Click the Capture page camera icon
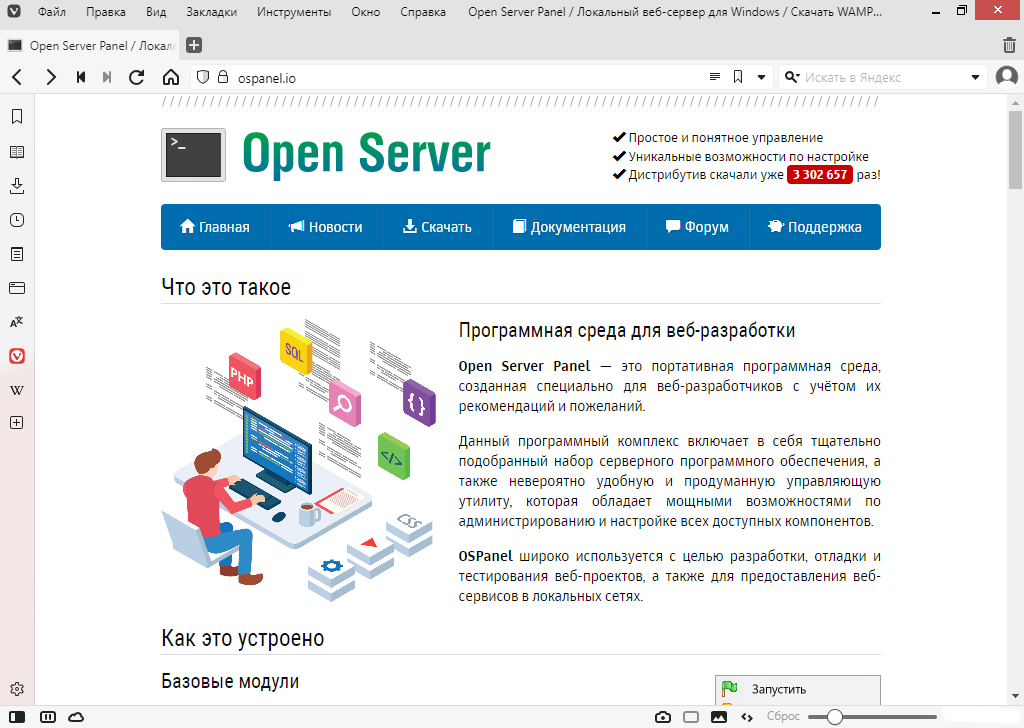 click(x=662, y=717)
